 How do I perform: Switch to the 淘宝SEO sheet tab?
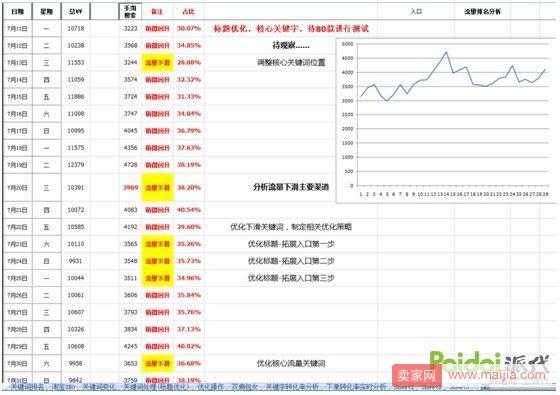click(x=64, y=387)
